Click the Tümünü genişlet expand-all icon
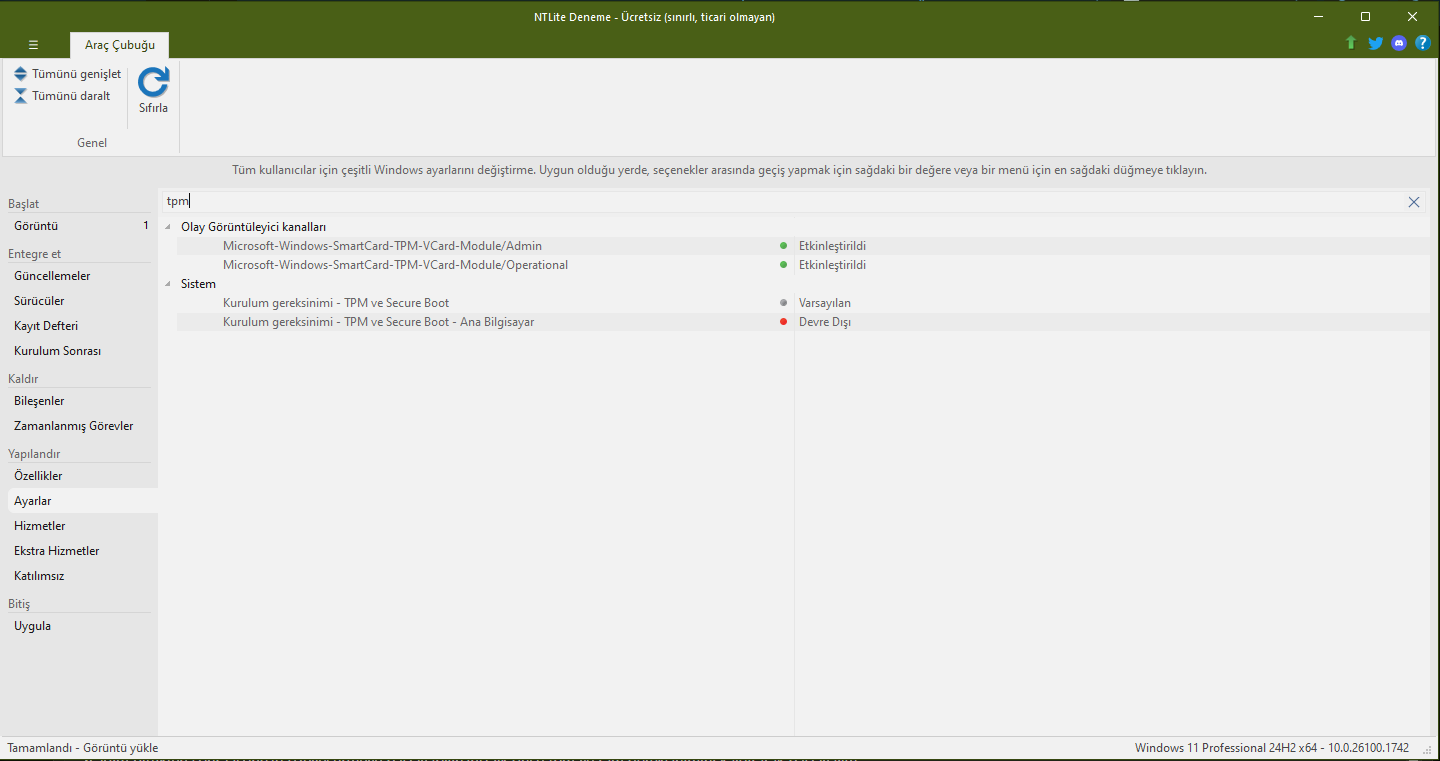This screenshot has height=761, width=1440. click(x=20, y=74)
